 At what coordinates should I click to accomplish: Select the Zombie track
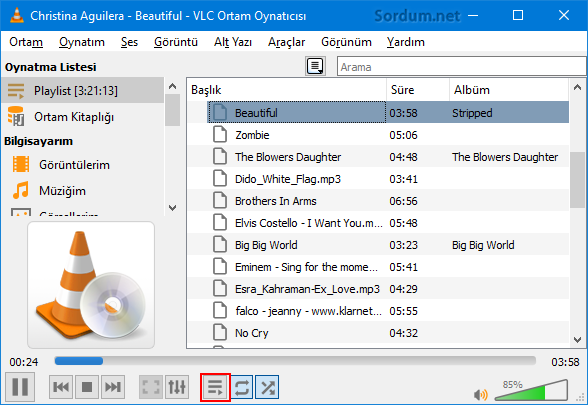tap(252, 135)
